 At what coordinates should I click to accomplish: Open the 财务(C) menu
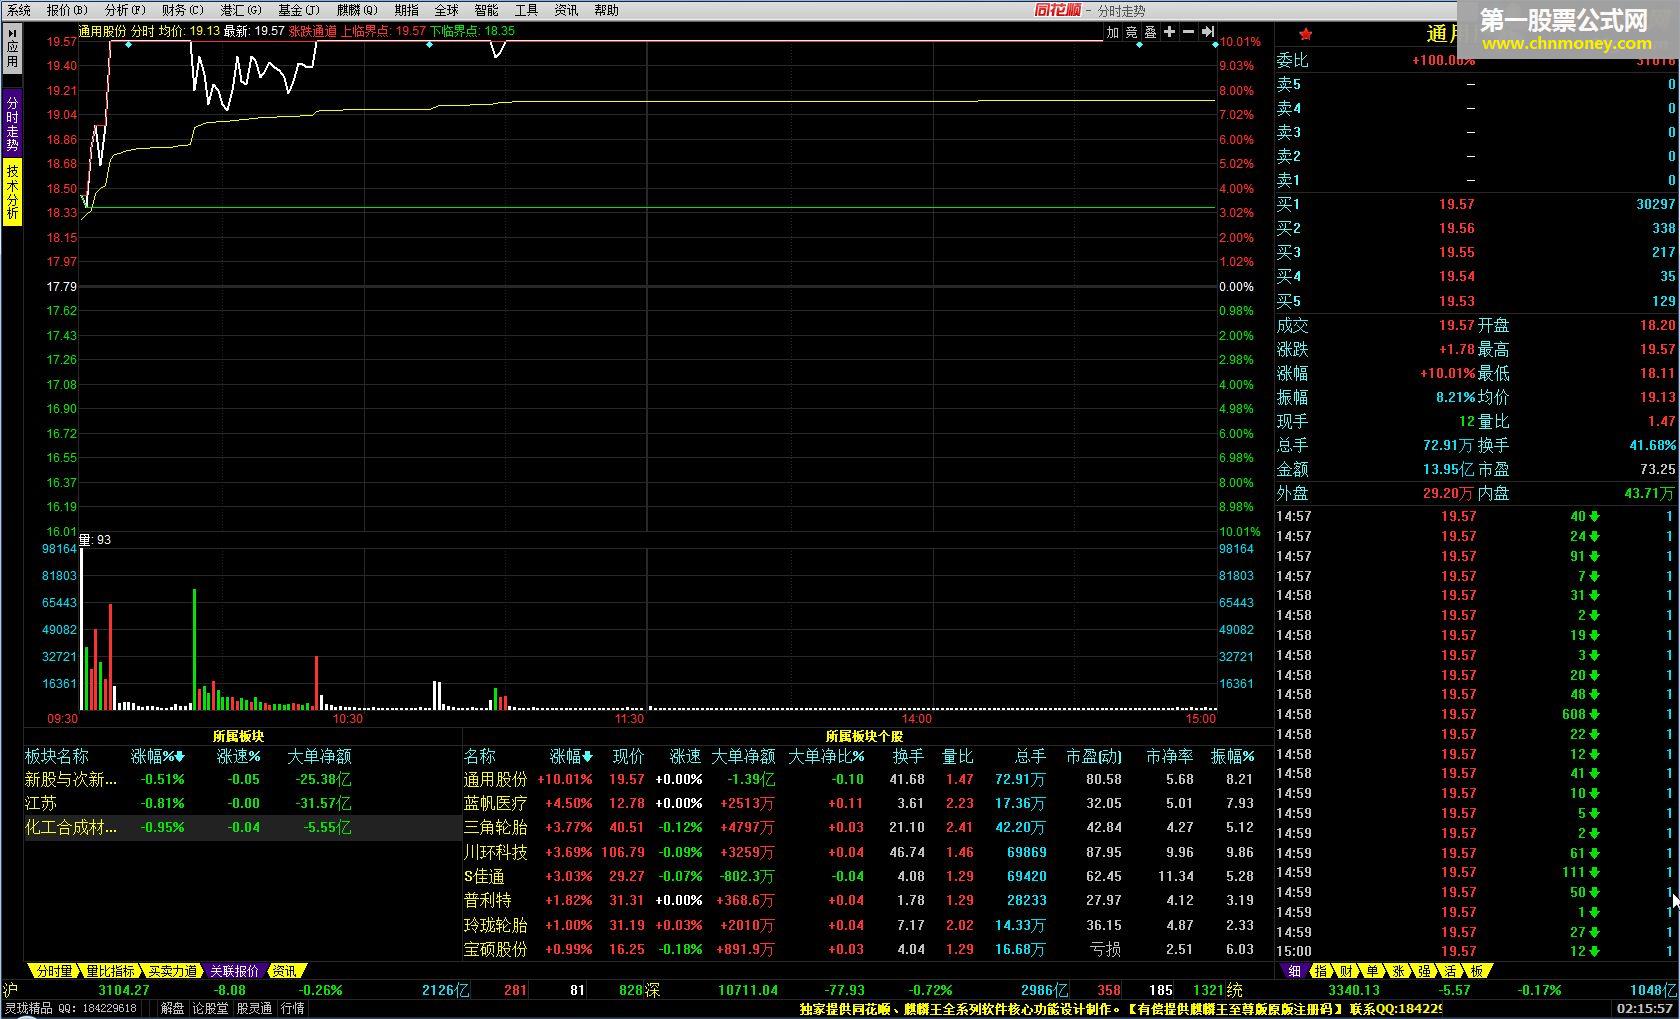(x=182, y=10)
